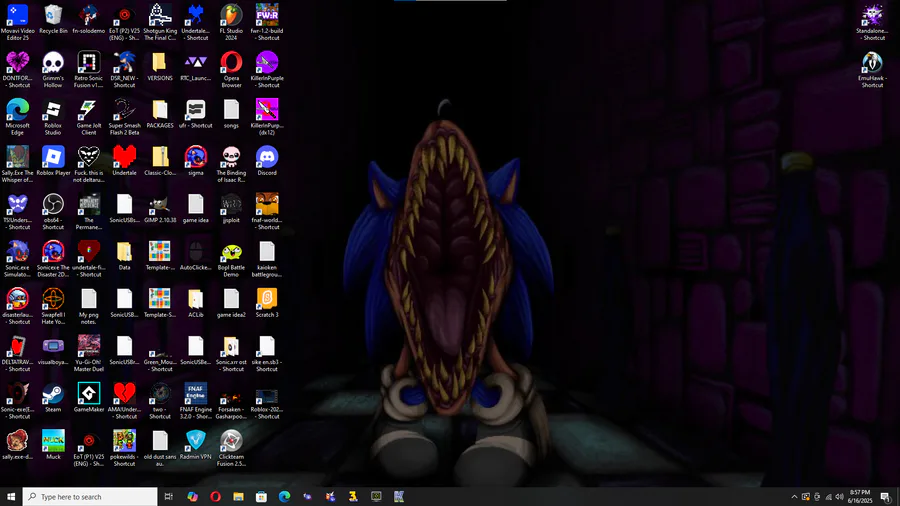Open Task View from the taskbar
Screen dimensions: 900x506
point(169,497)
